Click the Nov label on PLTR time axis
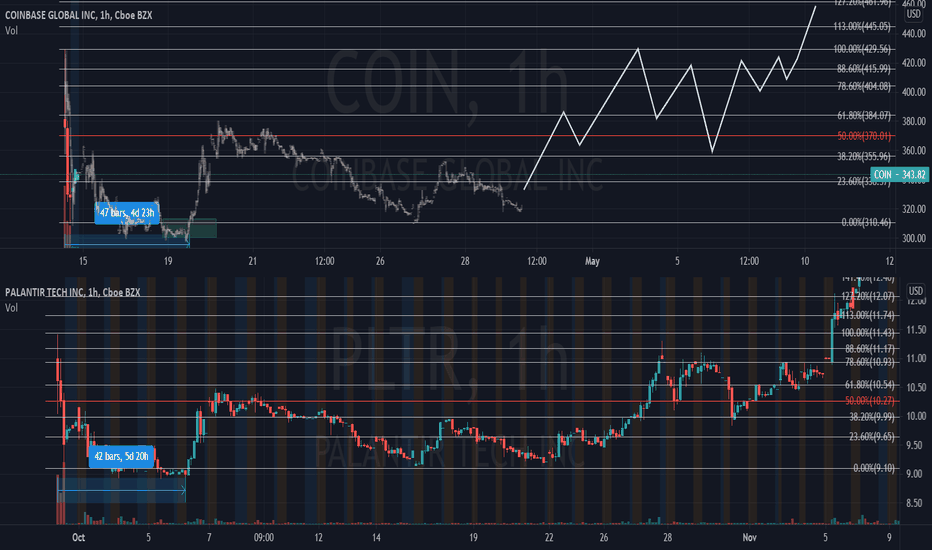The image size is (932, 550). (x=750, y=538)
